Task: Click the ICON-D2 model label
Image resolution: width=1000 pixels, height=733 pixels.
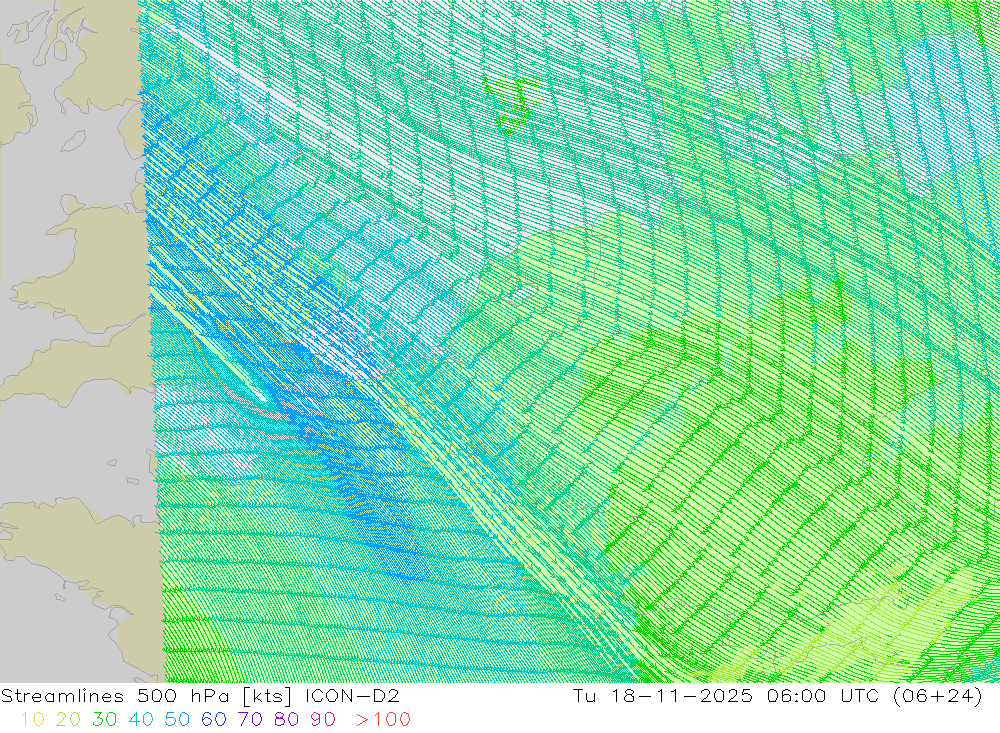Action: 352,695
